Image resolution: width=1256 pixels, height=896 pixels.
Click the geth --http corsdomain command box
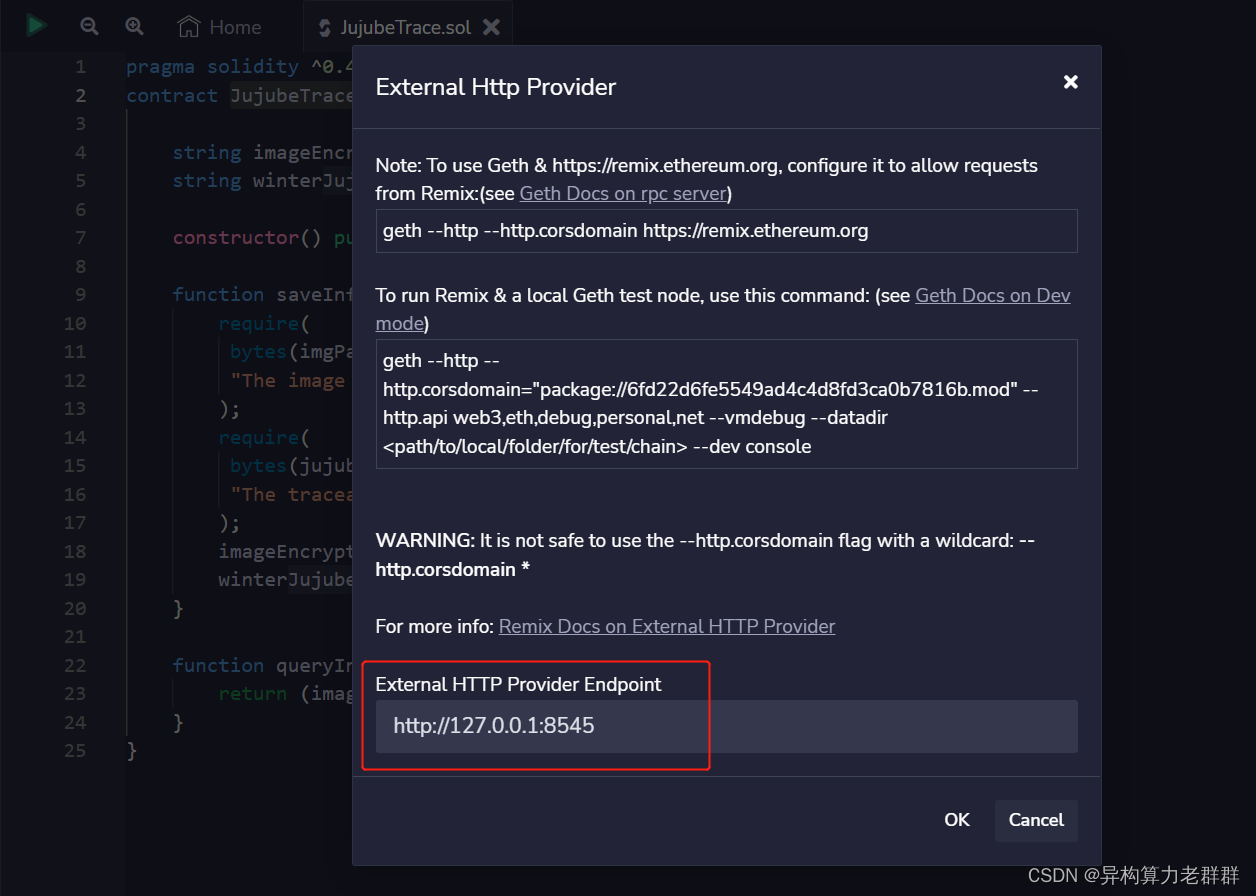pos(726,231)
